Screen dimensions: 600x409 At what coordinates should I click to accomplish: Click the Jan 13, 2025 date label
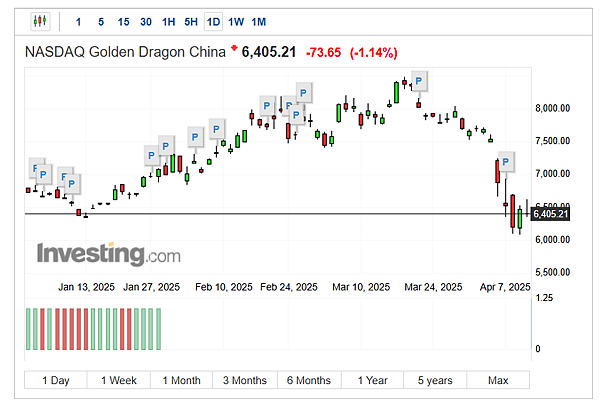[x=86, y=287]
